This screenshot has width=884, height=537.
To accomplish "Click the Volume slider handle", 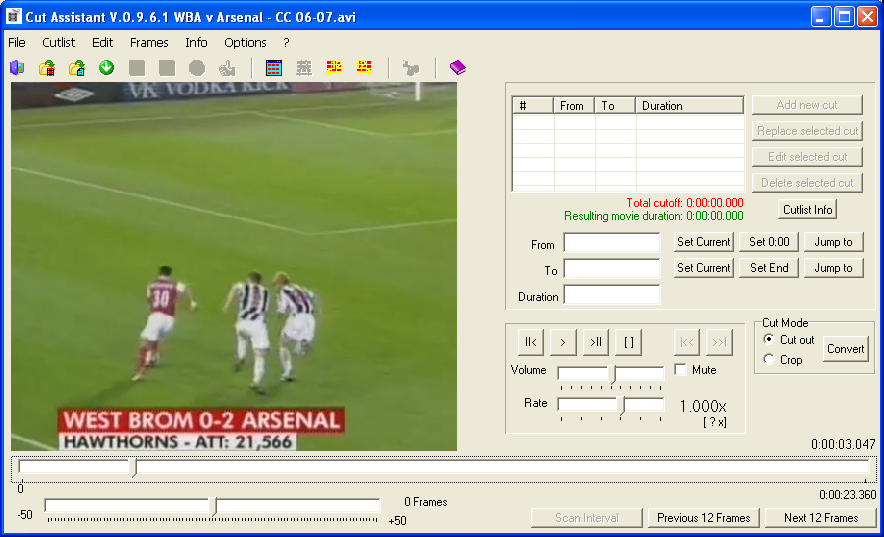I will coord(612,374).
